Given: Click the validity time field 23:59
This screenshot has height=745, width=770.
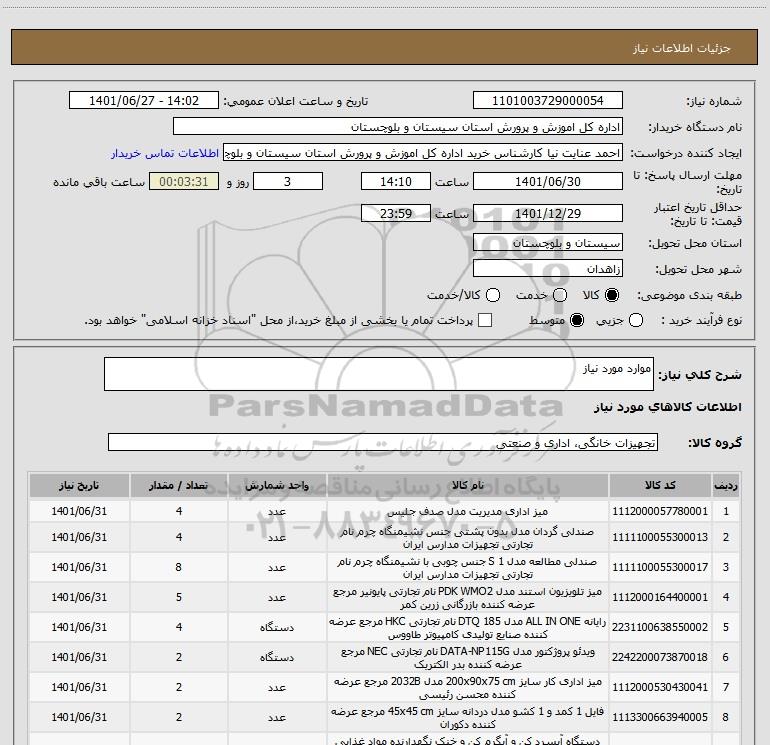Looking at the screenshot, I should coord(396,213).
